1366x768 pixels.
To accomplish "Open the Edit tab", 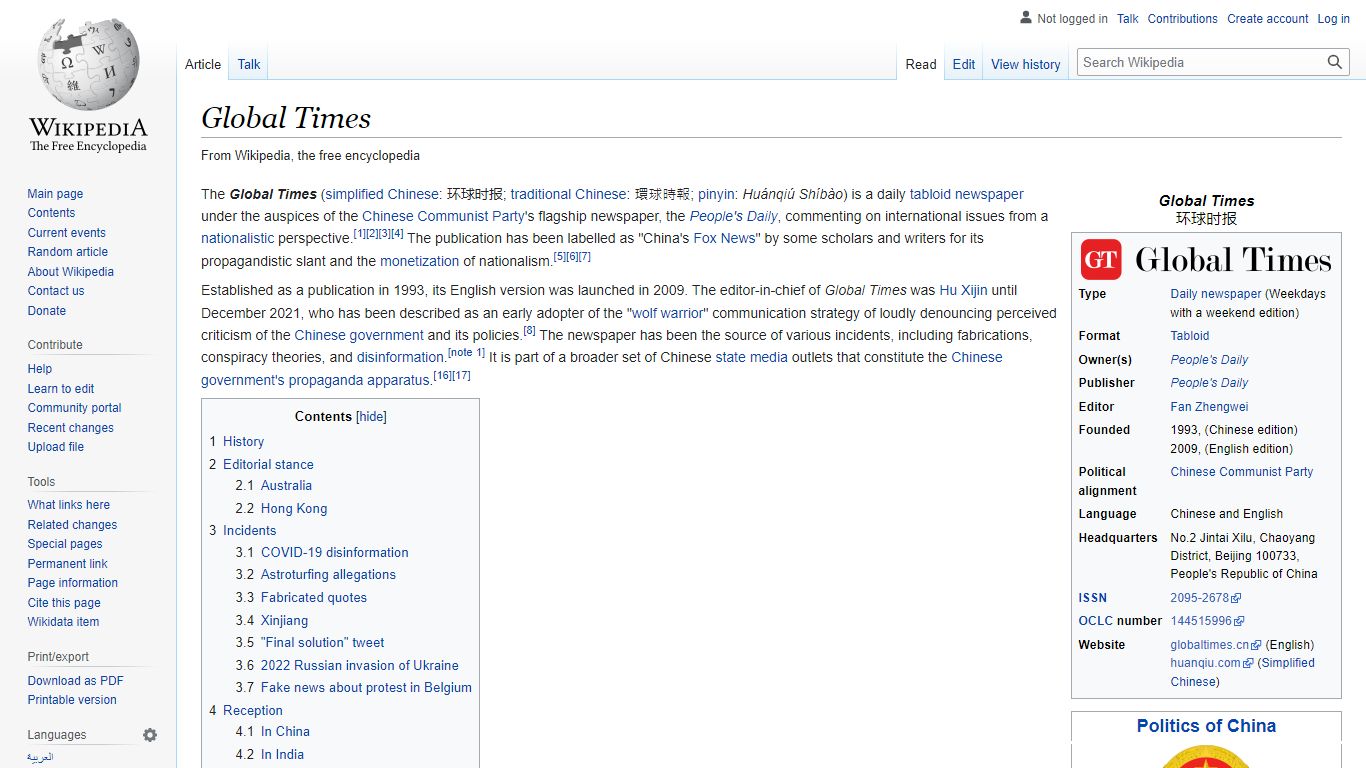I will [964, 64].
